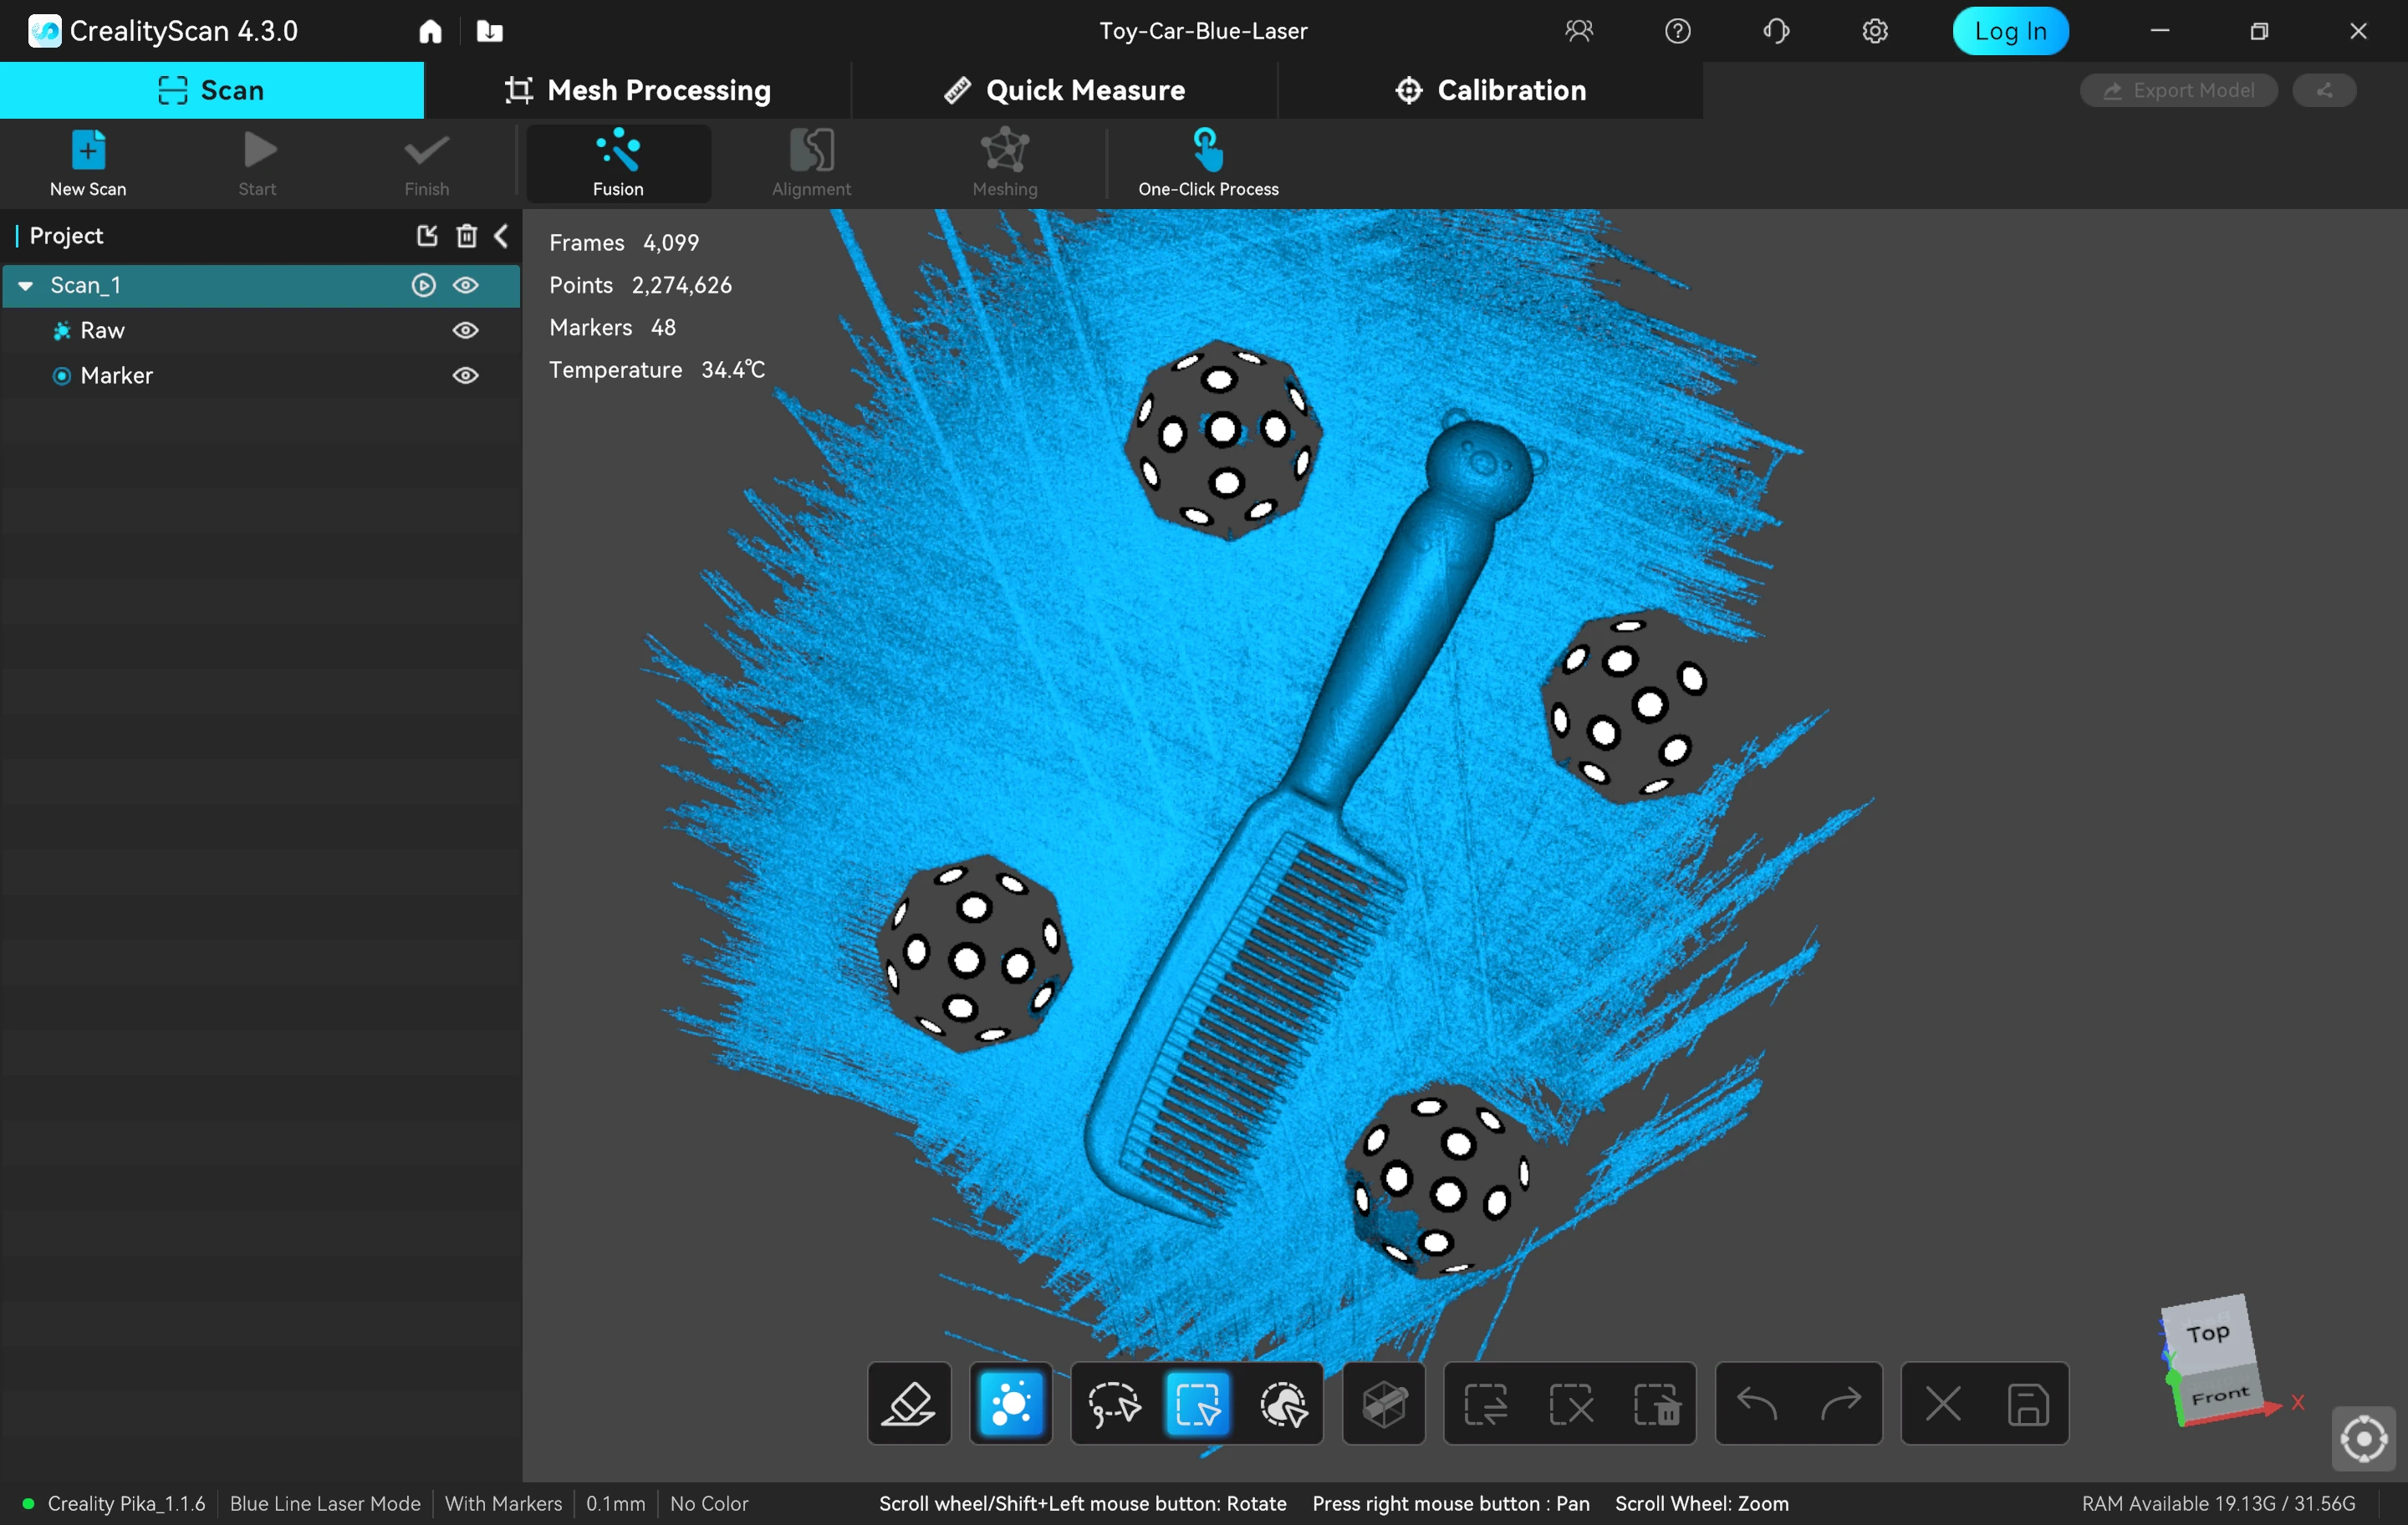Click the No Color status entry
This screenshot has height=1525, width=2408.
(709, 1503)
